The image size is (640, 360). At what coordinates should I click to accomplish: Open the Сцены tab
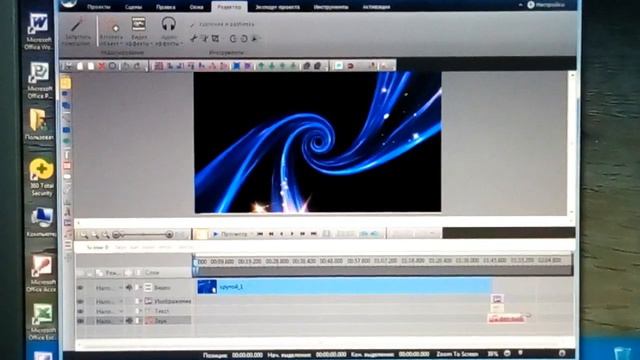[x=133, y=7]
